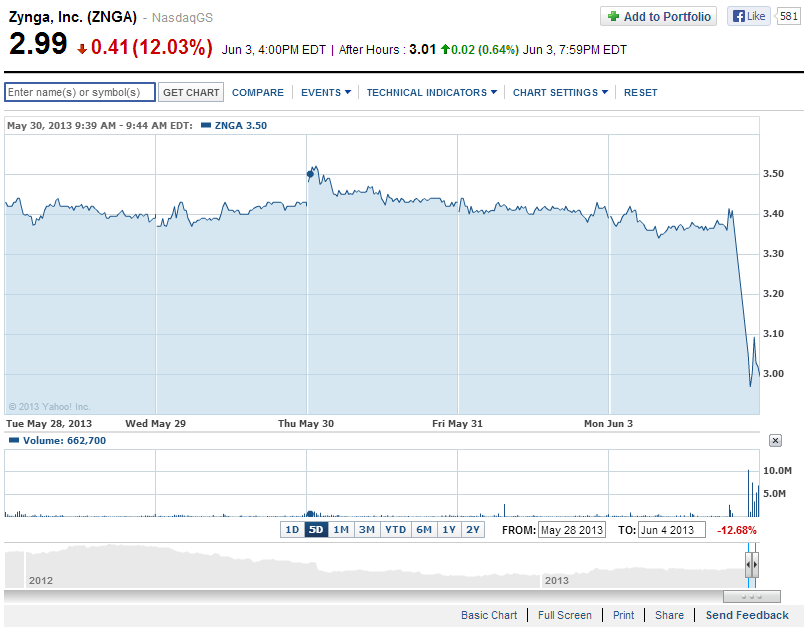Click the ZNGA series color legend marker
Screen dimensions: 810x635
tap(205, 126)
